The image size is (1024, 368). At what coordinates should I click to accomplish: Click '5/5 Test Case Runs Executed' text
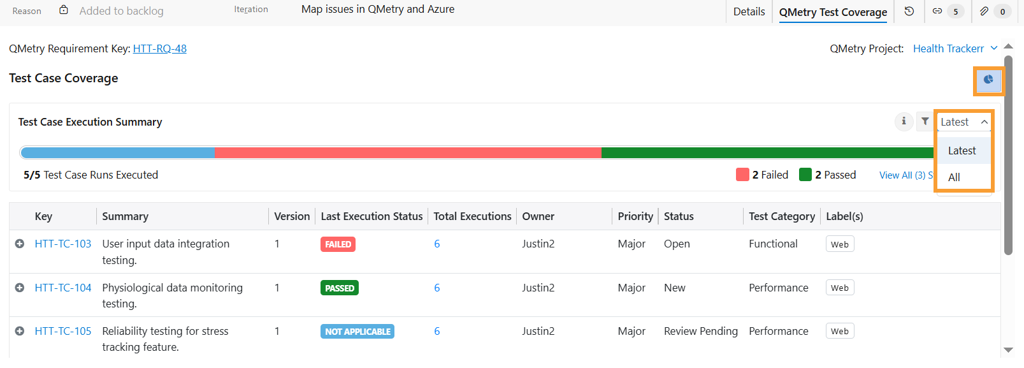(90, 175)
